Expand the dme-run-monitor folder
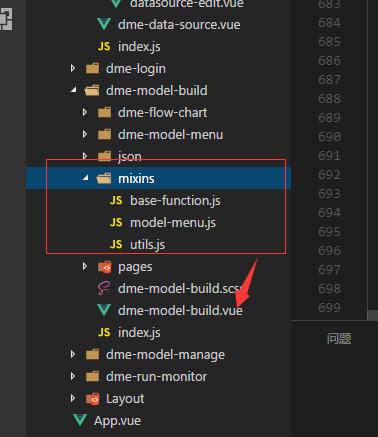 coord(73,376)
